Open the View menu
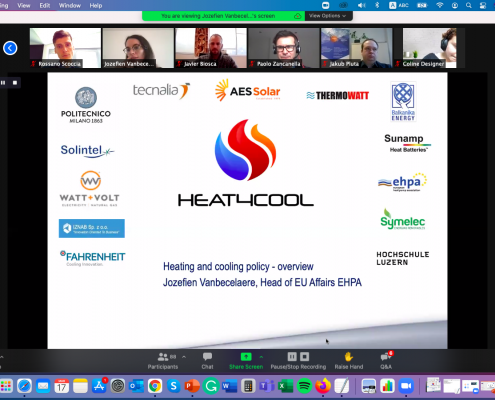495x400 pixels. pos(24,5)
